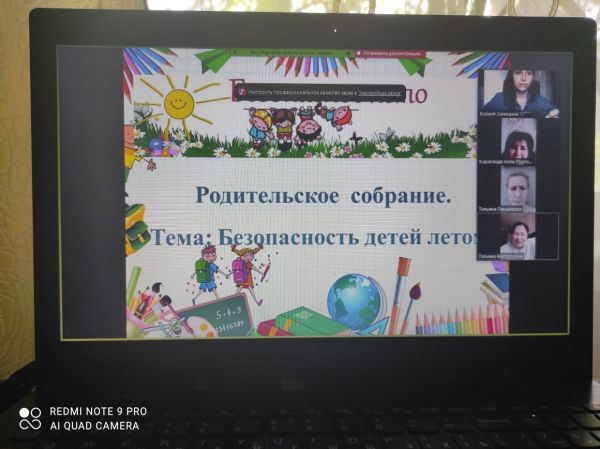Screen dimensions: 600x449
Task: Select the top participant video of Ксения
Action: coord(517,92)
